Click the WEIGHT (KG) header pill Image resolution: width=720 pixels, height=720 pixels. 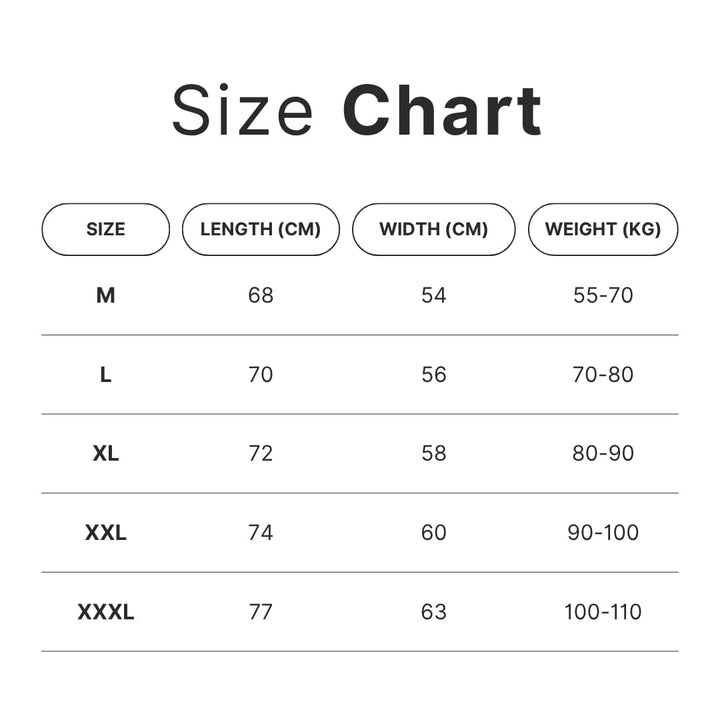click(x=602, y=229)
